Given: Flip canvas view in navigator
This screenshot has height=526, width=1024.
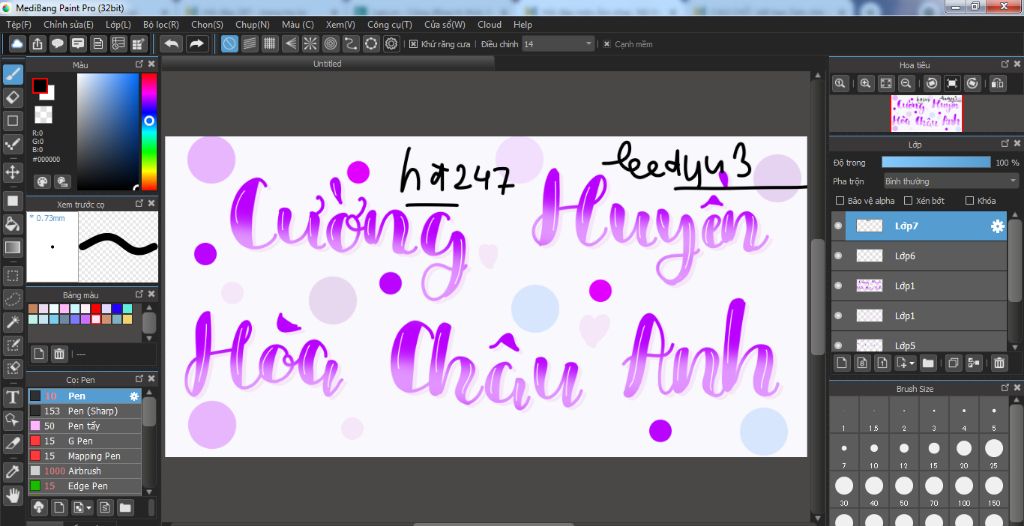Looking at the screenshot, I should click(997, 84).
